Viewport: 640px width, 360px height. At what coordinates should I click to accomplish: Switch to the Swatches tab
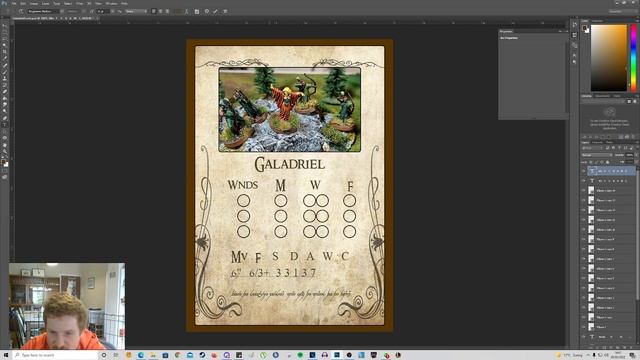597,20
